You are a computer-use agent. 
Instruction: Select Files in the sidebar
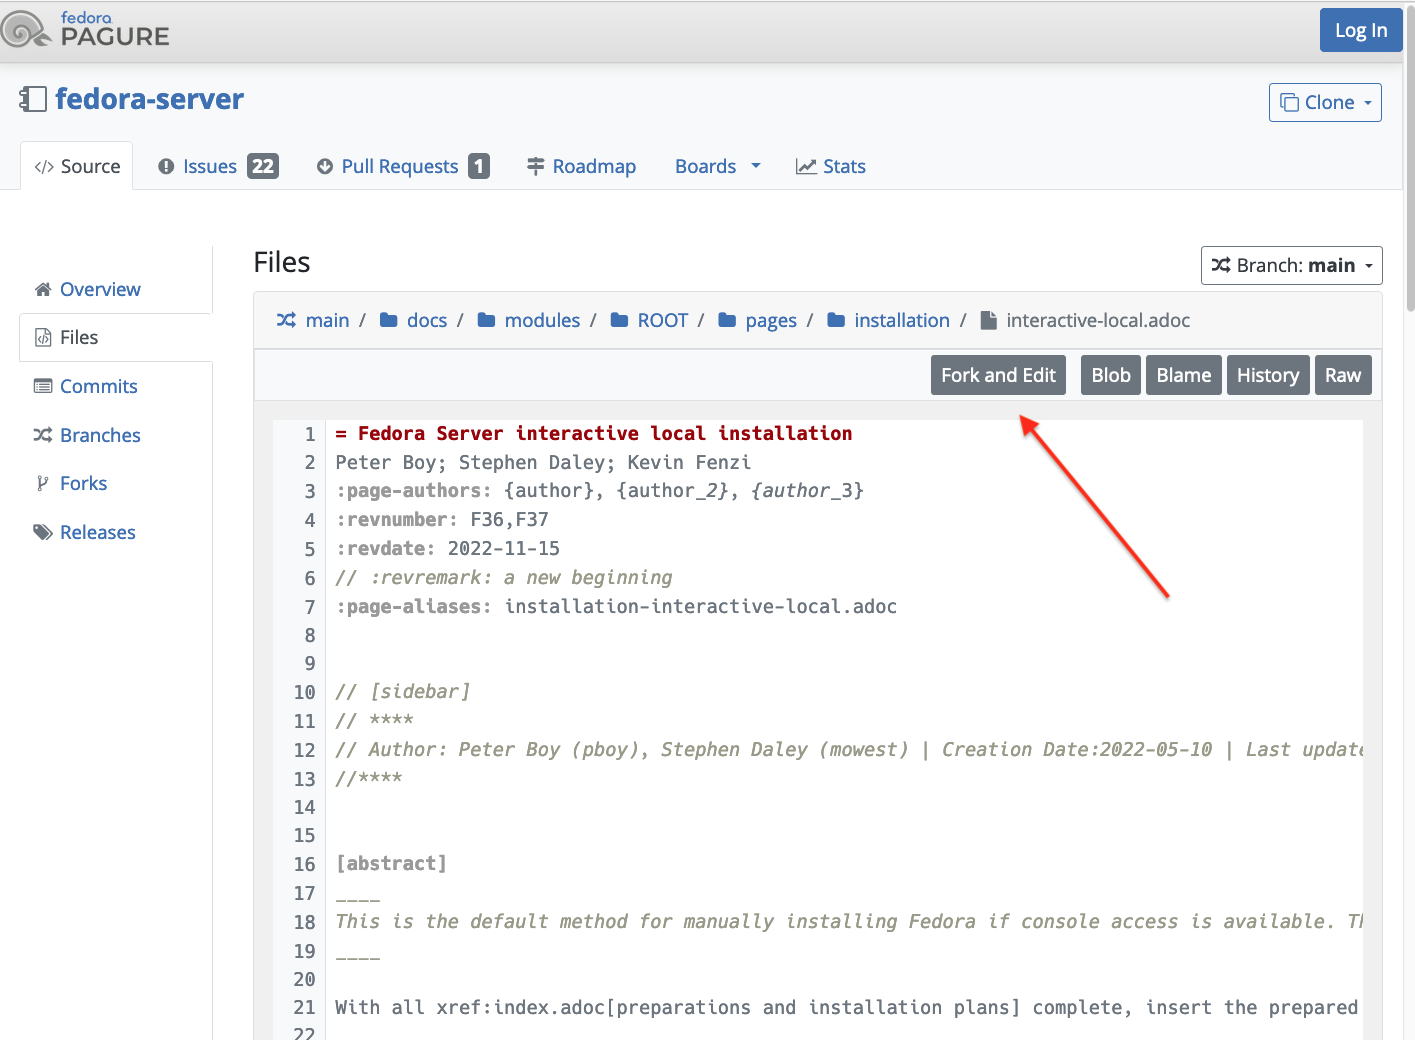116,338
